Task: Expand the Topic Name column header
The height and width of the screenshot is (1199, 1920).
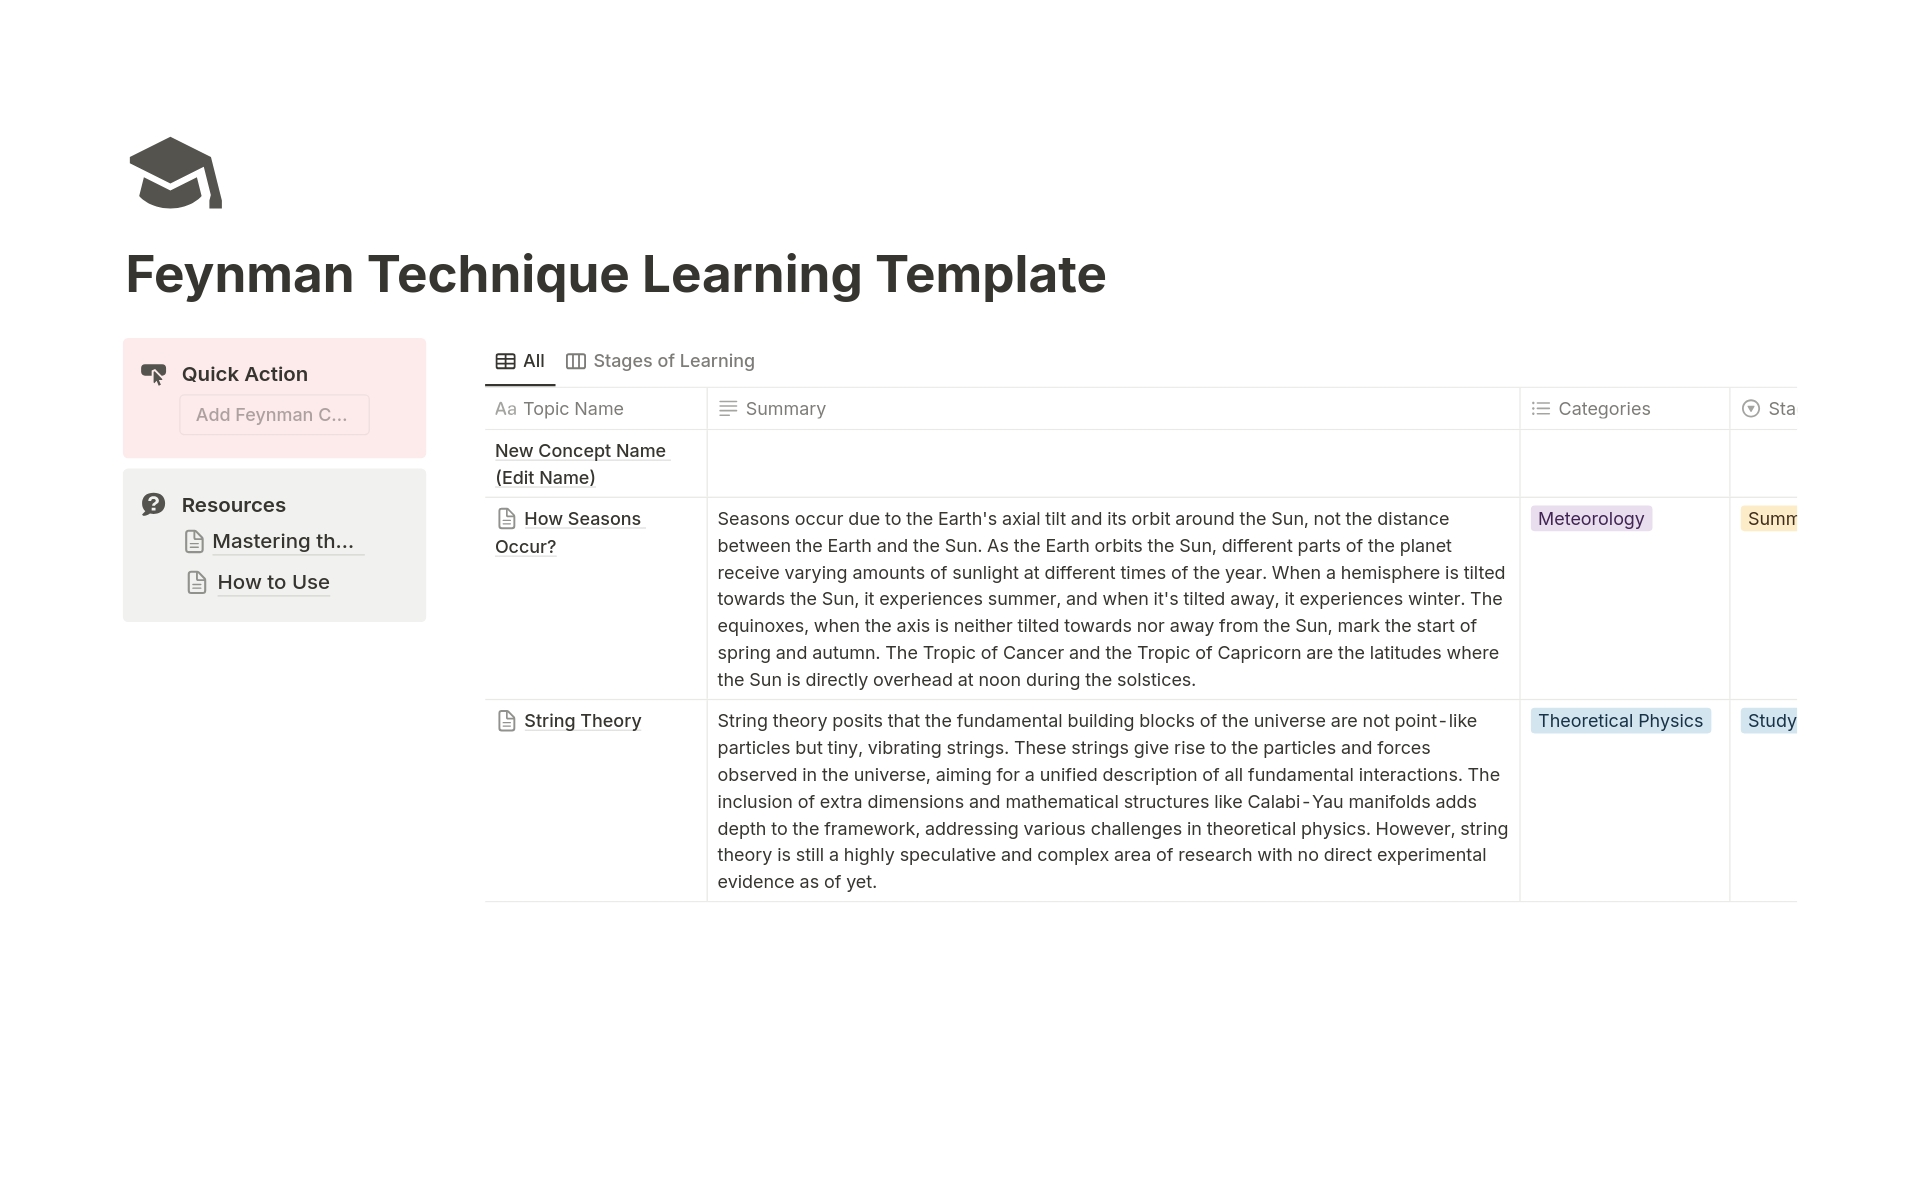Action: 706,409
